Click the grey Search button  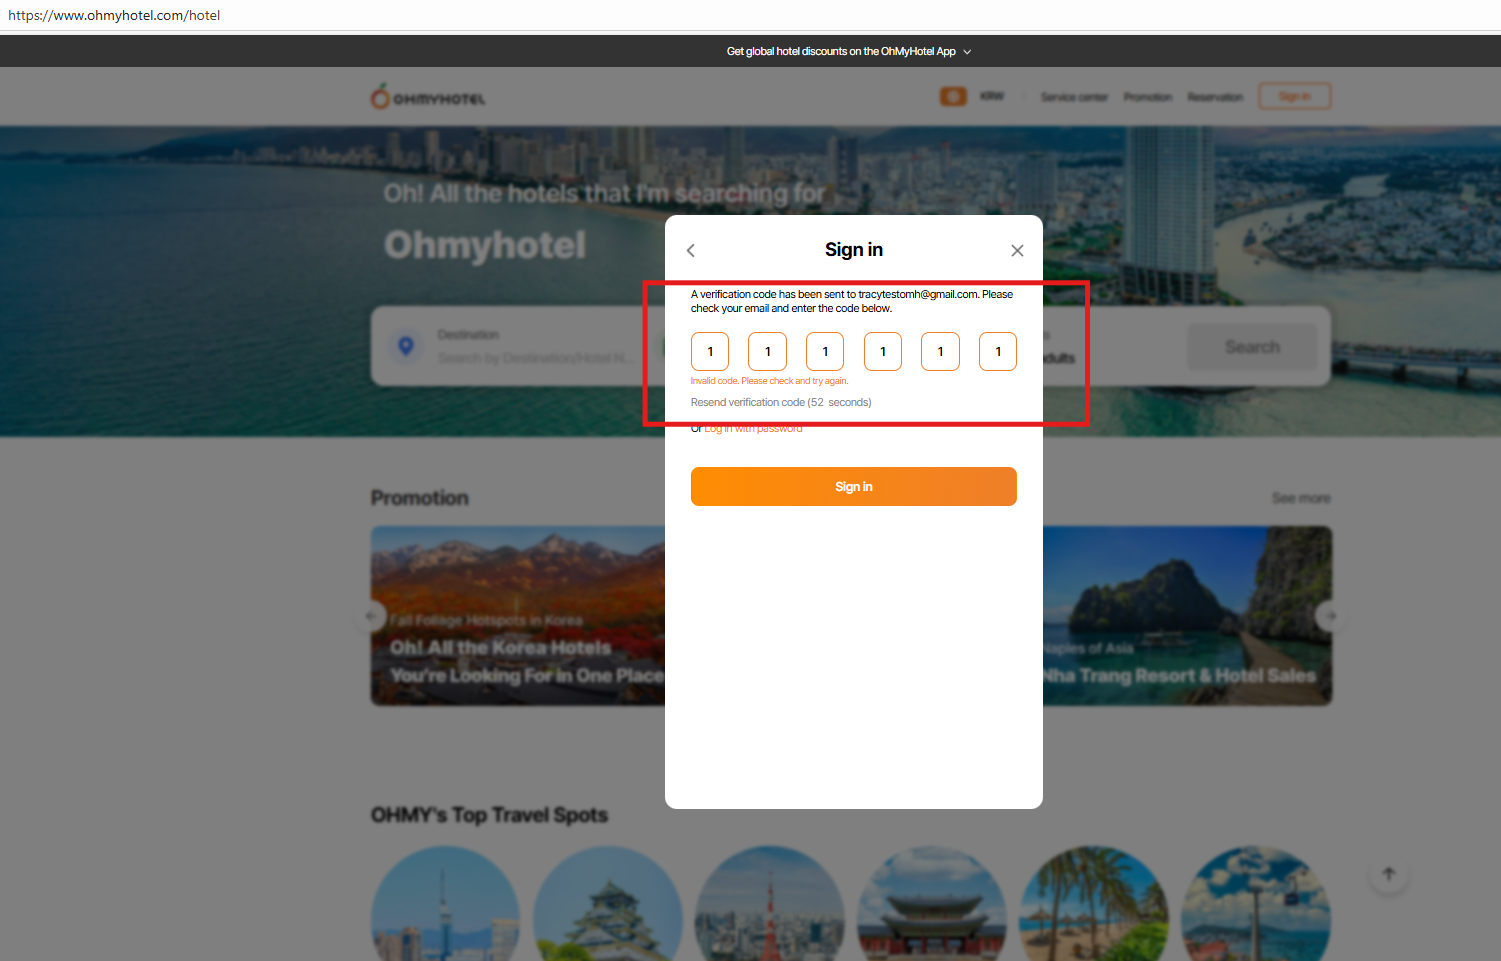(1252, 347)
